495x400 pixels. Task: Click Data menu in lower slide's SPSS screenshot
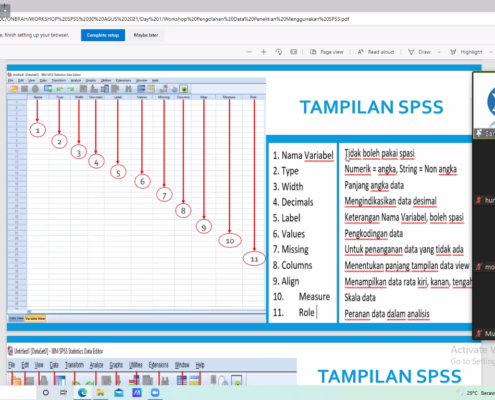[x=54, y=365]
